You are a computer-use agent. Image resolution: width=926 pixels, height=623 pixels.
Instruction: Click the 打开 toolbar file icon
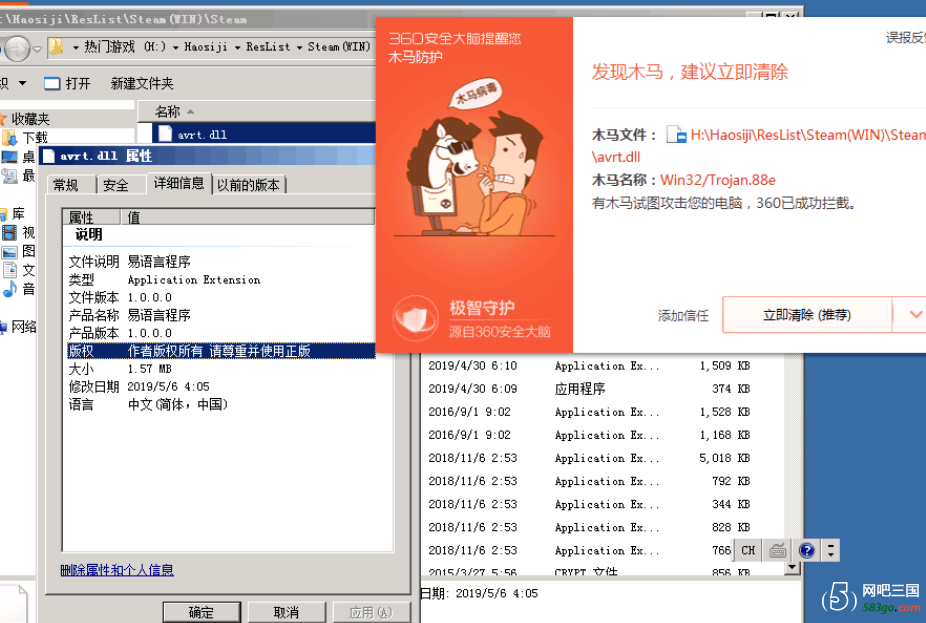pyautogui.click(x=52, y=83)
